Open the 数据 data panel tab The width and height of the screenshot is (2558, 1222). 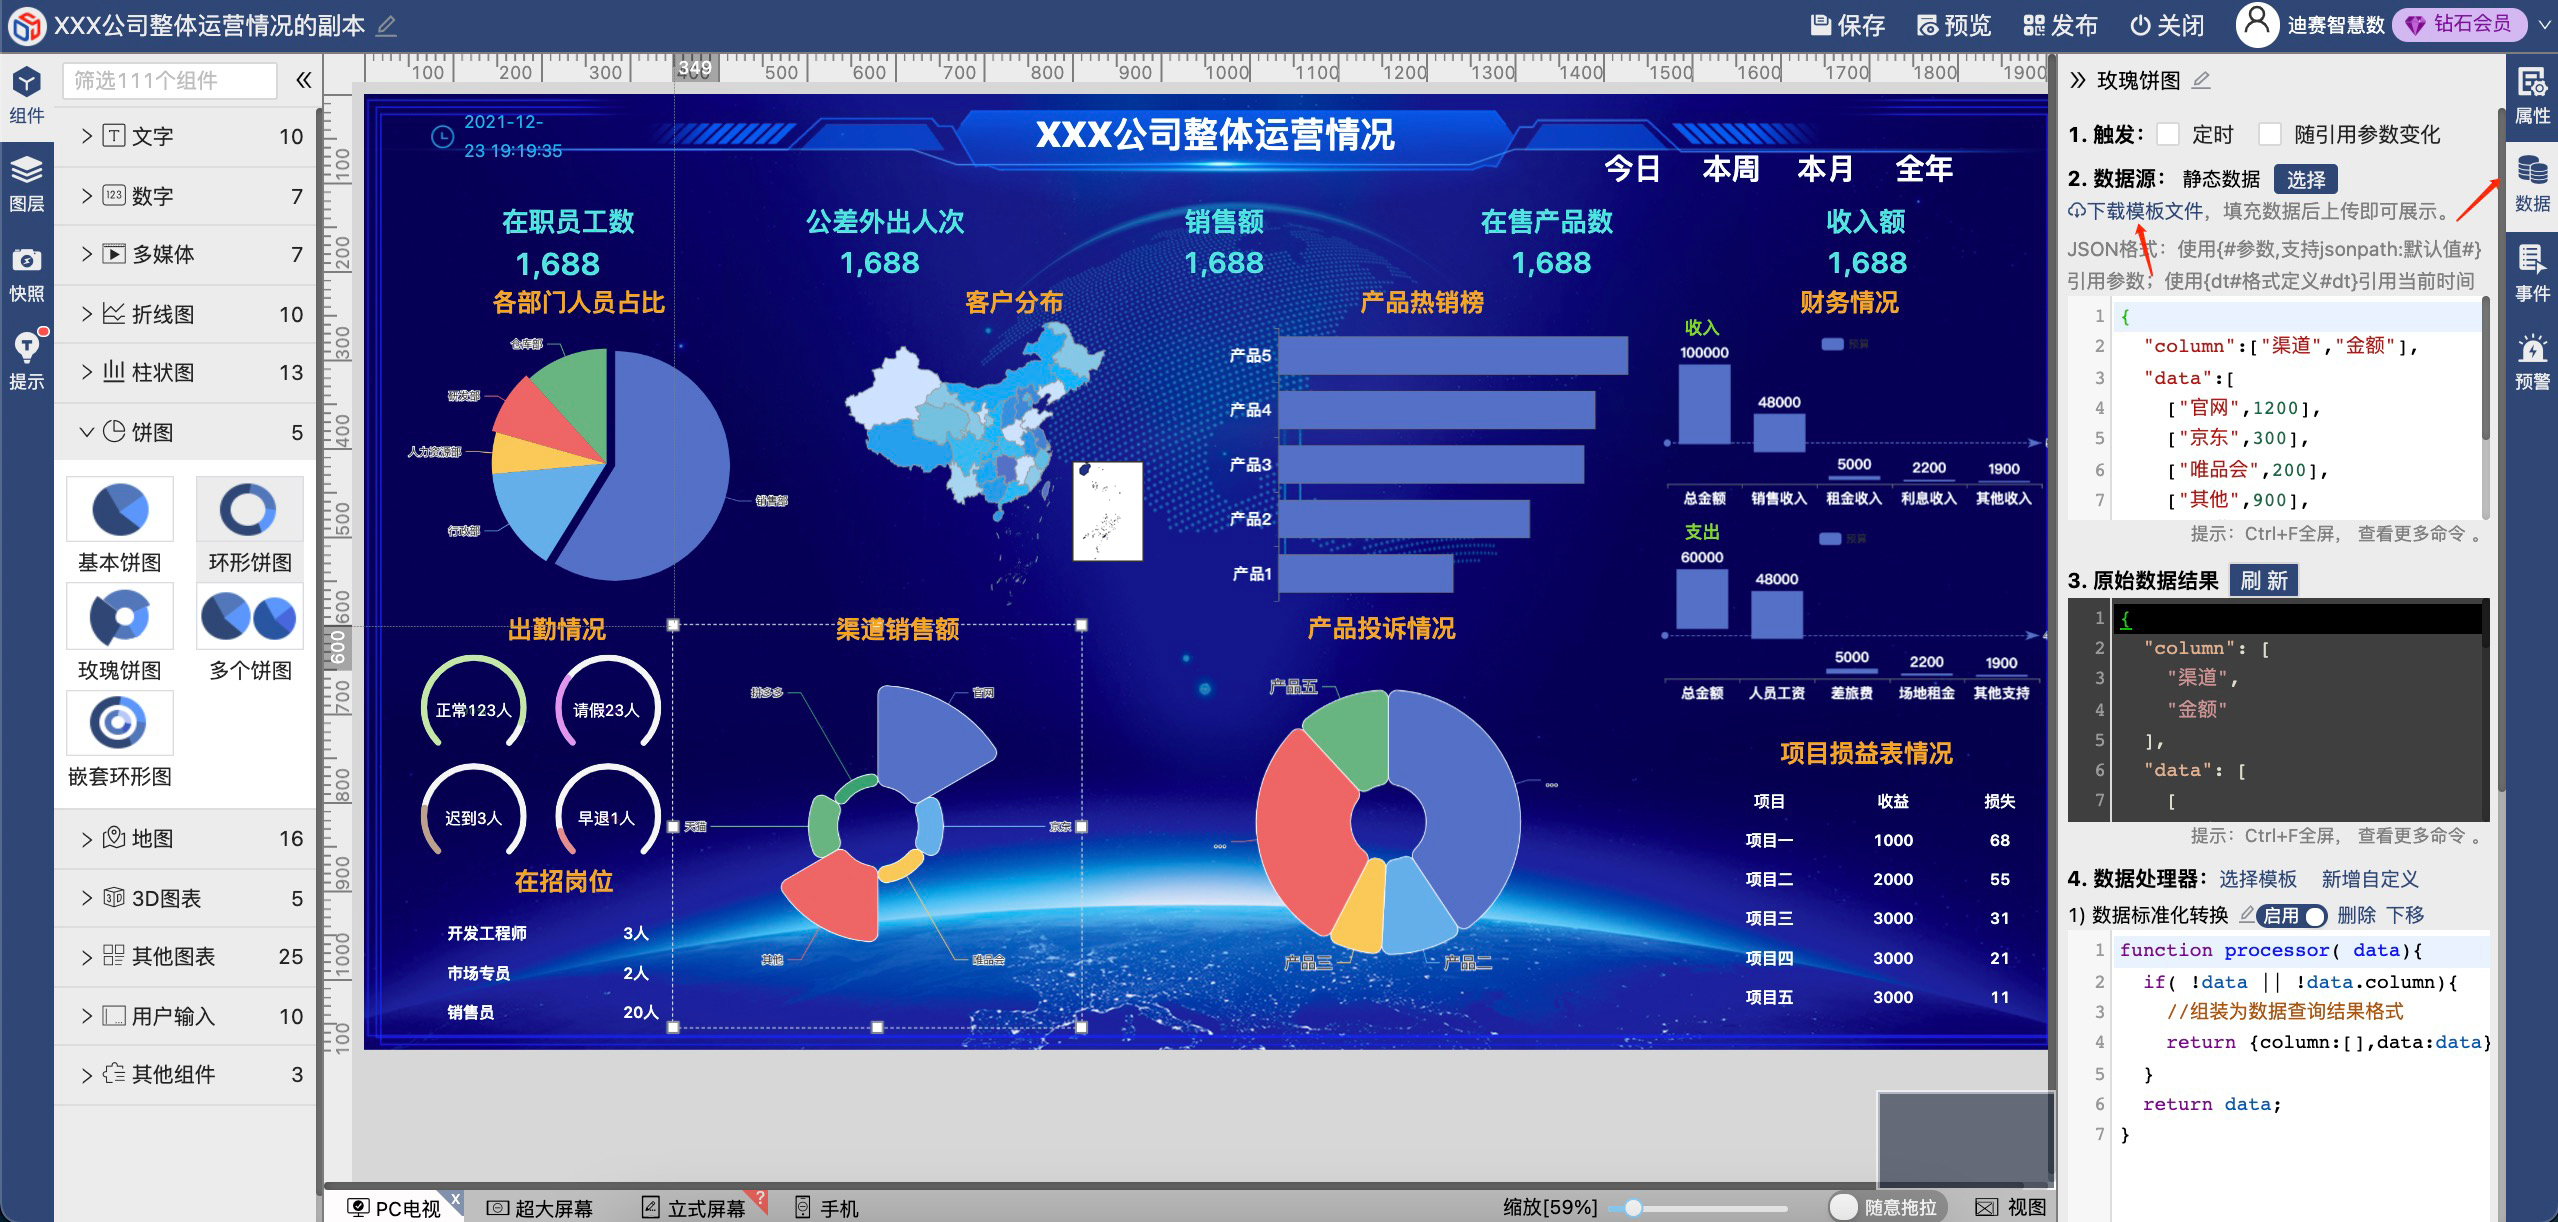pos(2532,184)
